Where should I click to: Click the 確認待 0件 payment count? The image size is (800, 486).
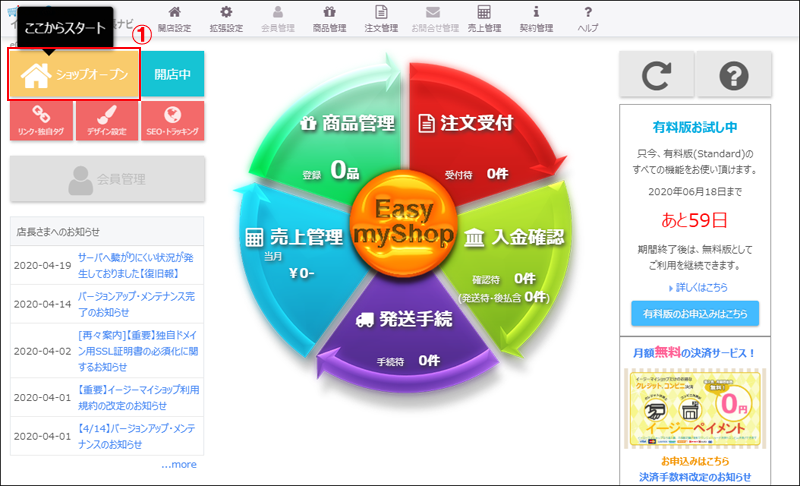pyautogui.click(x=504, y=279)
